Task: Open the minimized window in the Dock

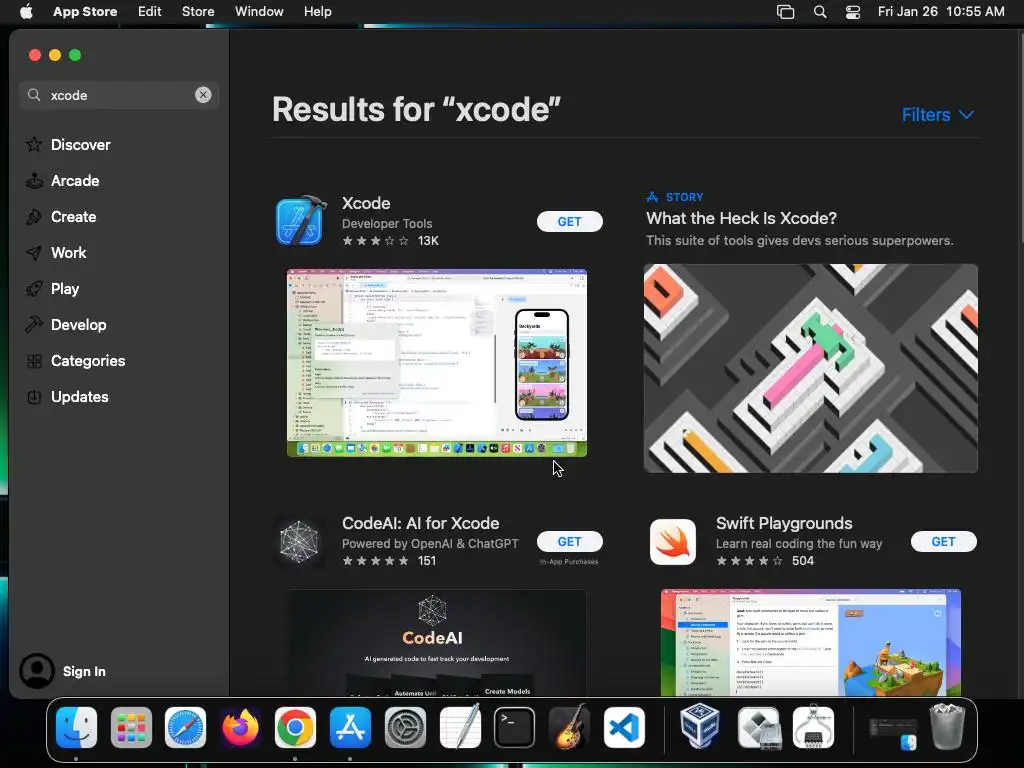Action: tap(893, 733)
